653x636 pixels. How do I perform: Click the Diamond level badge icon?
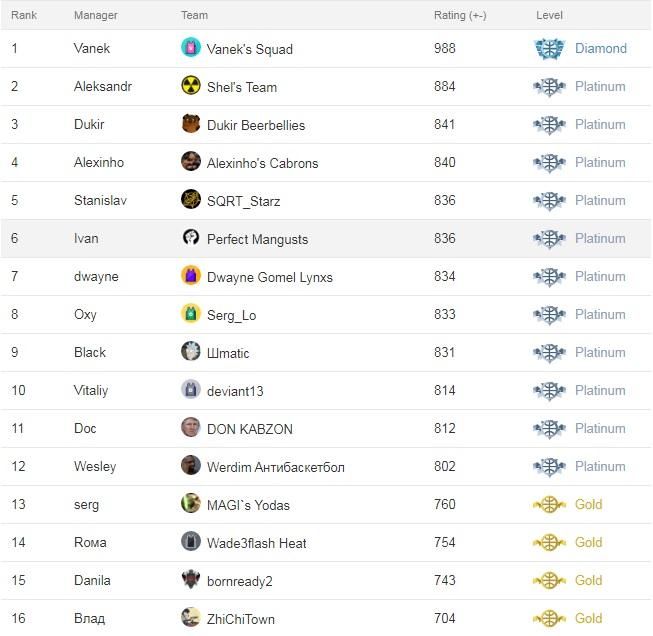[549, 48]
